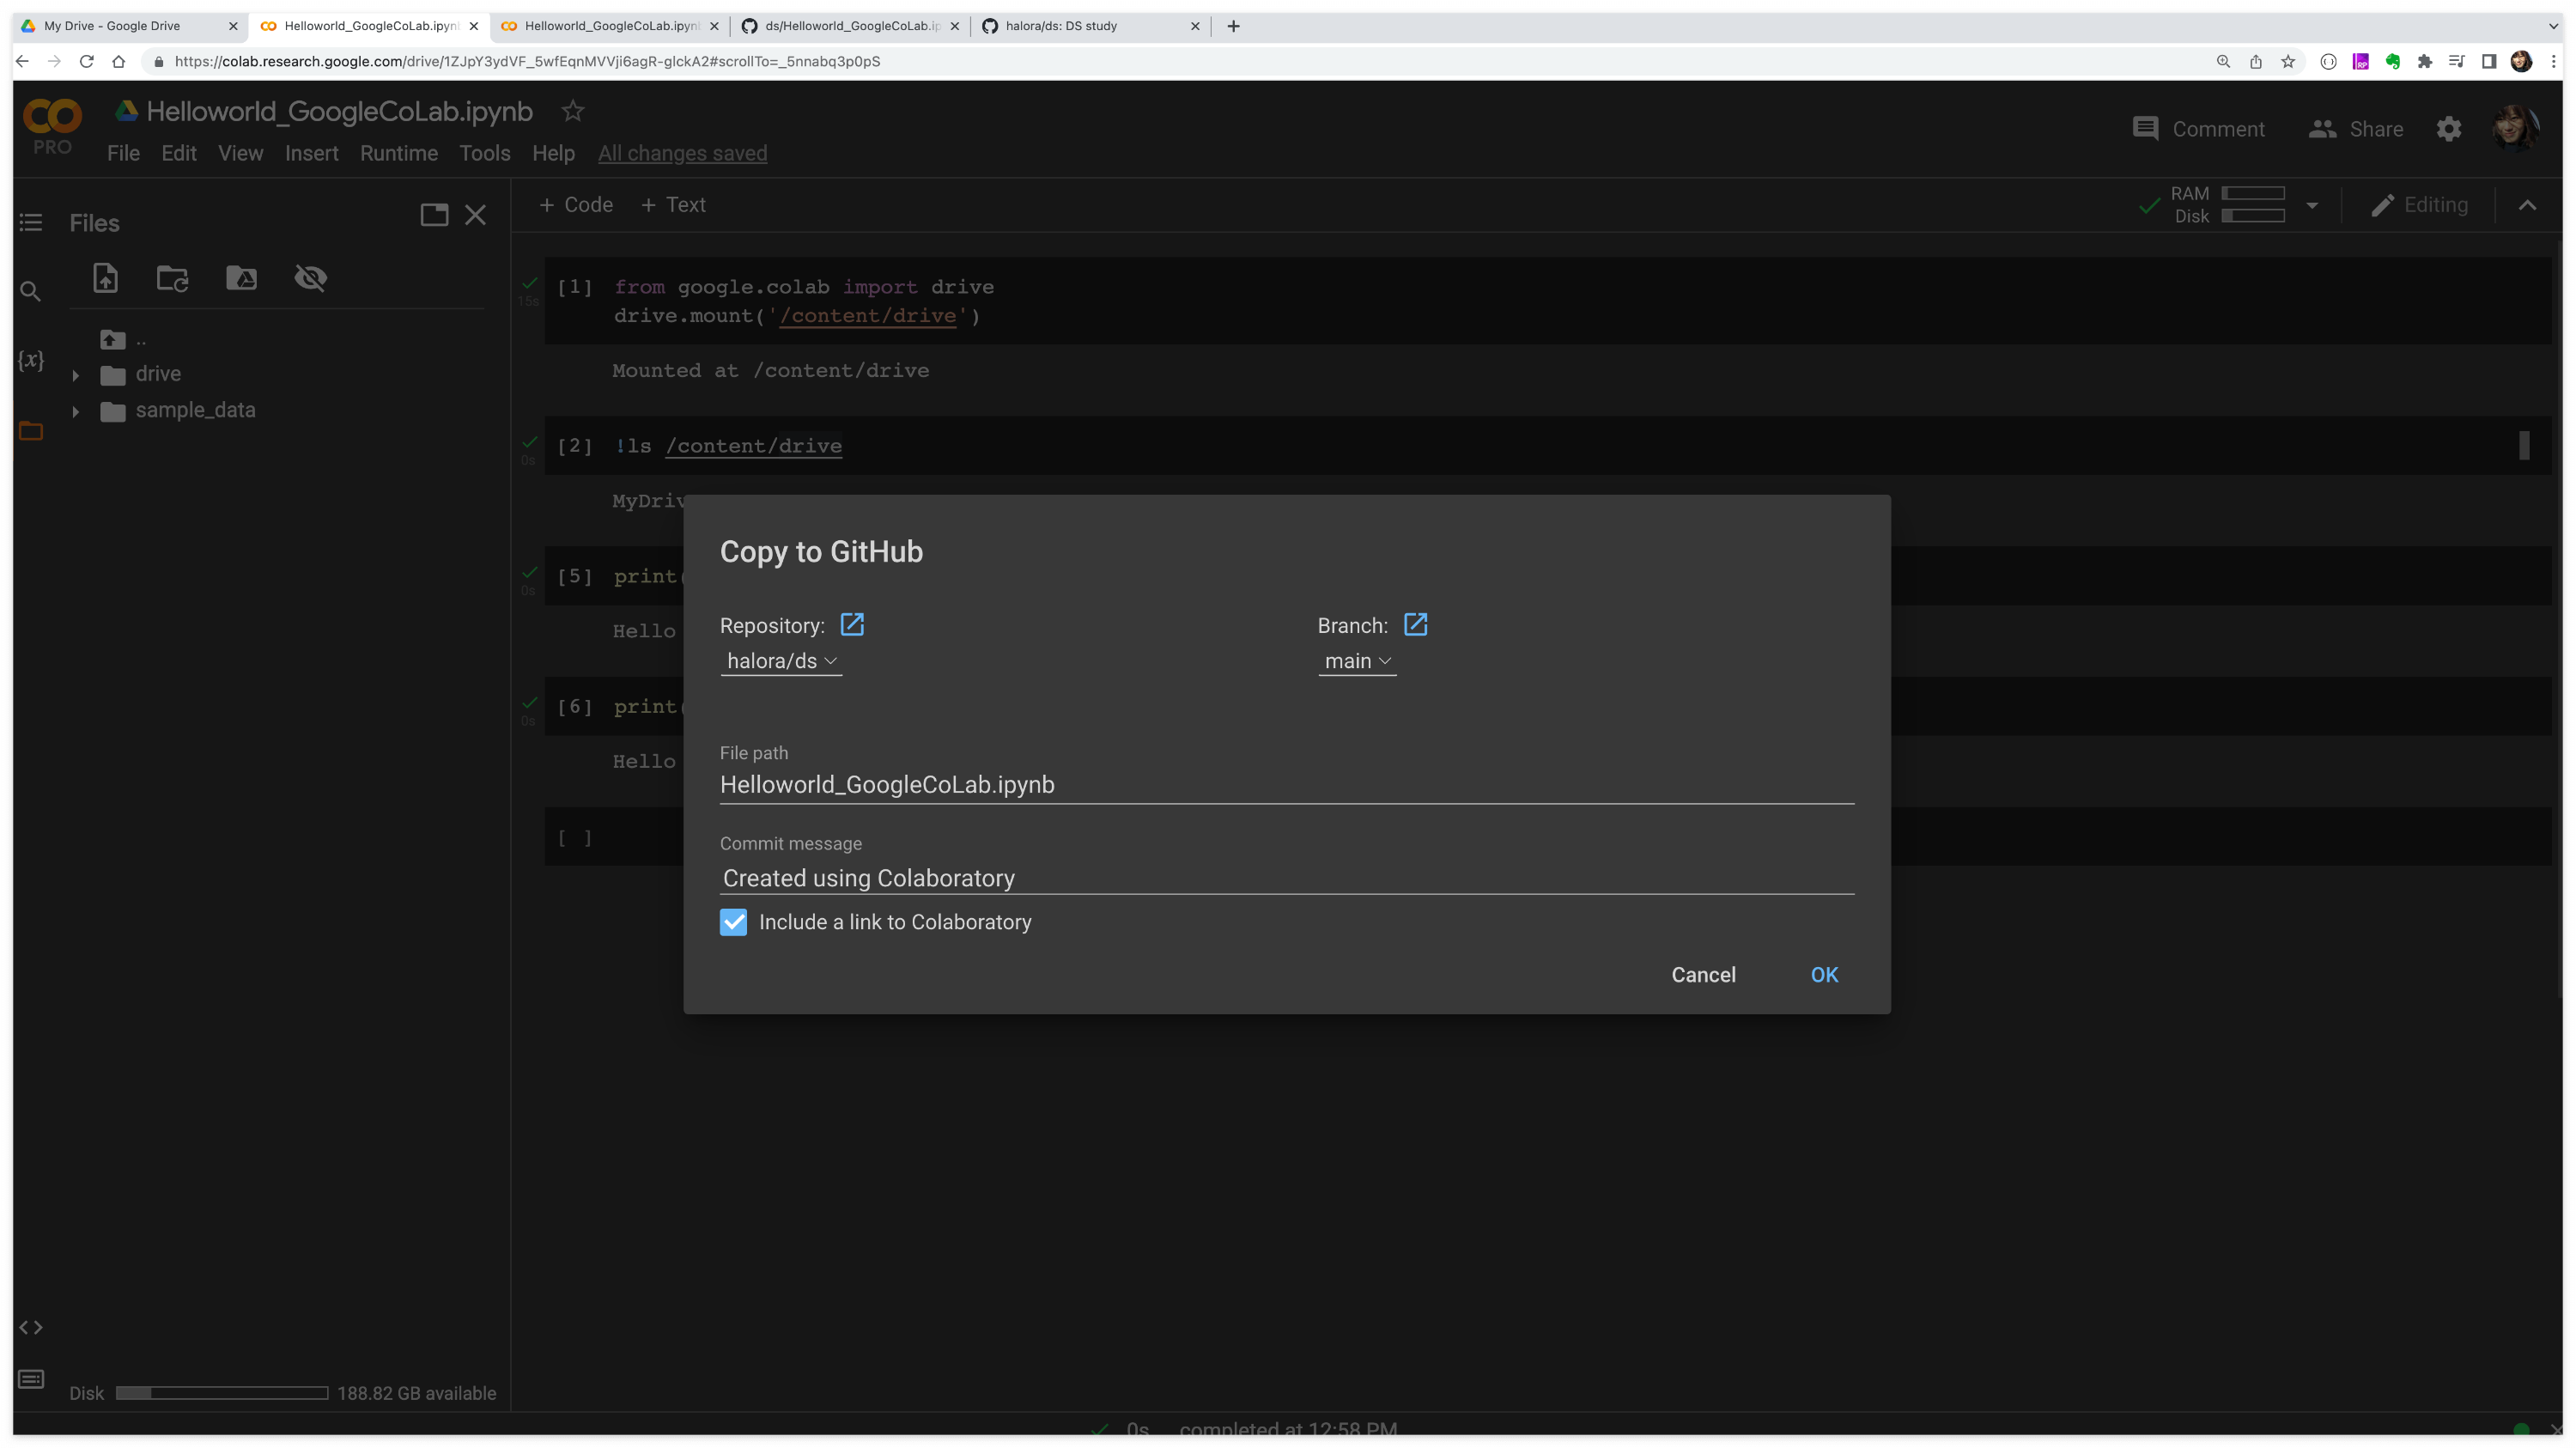Open the Find and replace sidebar icon
The image size is (2576, 1448).
(31, 292)
